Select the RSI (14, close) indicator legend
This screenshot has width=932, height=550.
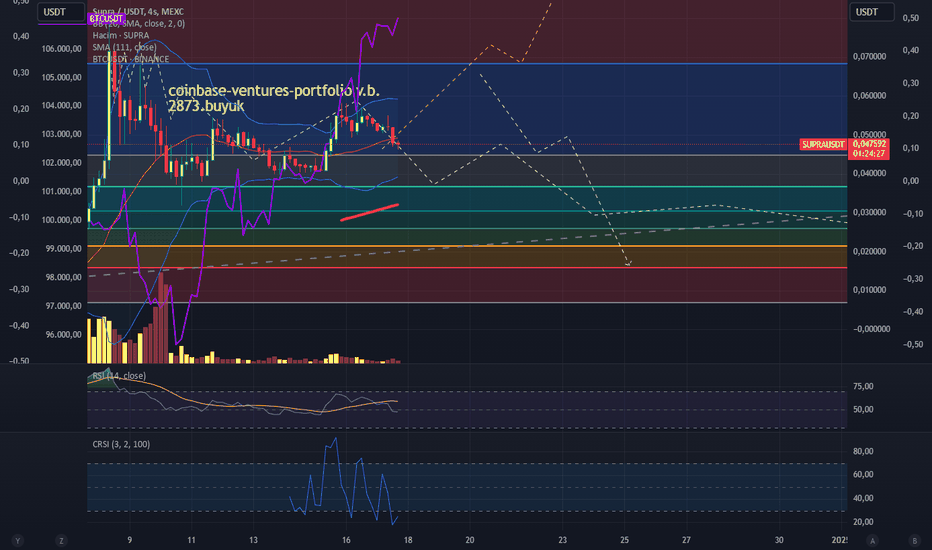coord(119,376)
